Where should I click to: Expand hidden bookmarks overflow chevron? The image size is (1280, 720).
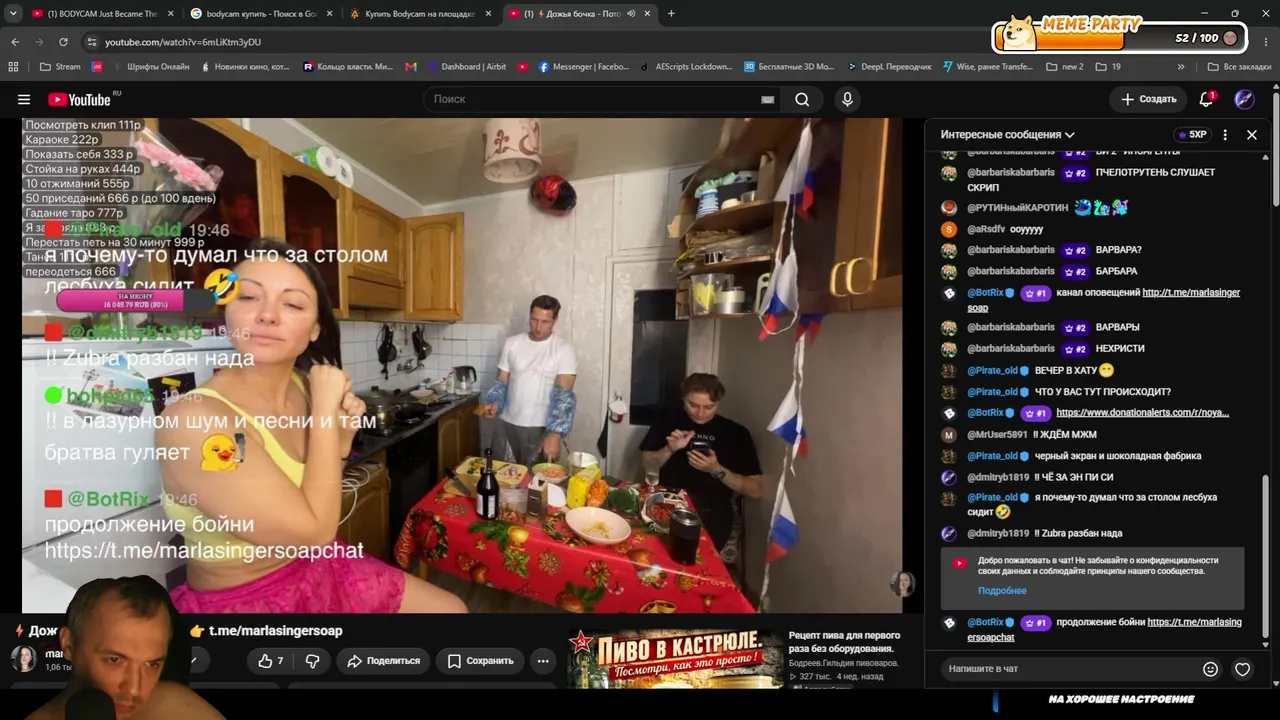coord(1181,67)
